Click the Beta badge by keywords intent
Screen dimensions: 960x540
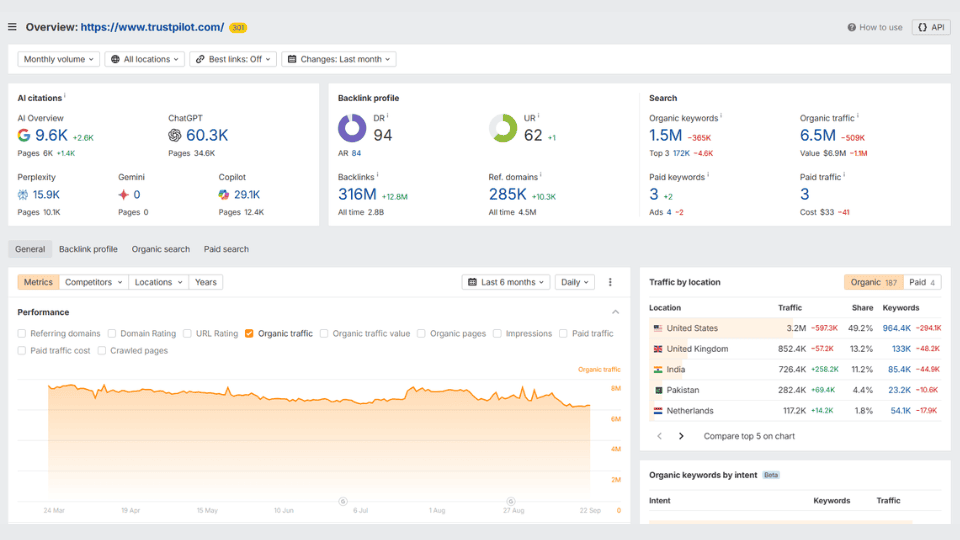click(771, 475)
